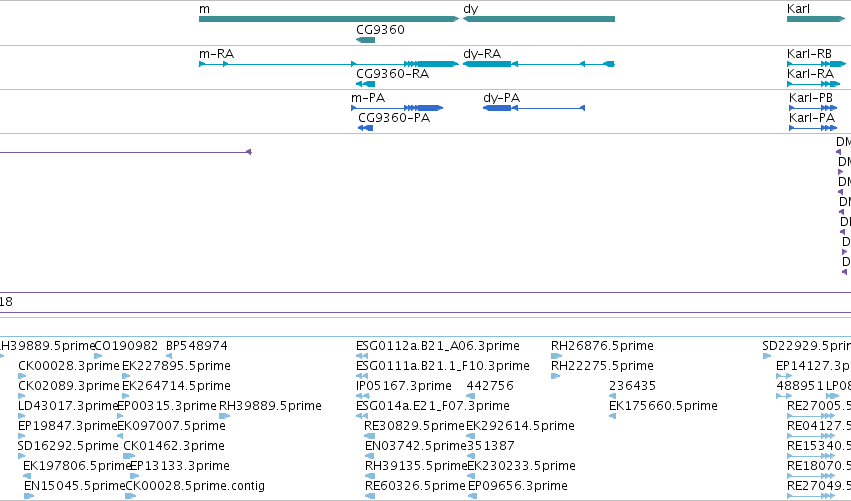
Task: Select the BP548974 EST label
Action: tap(196, 346)
